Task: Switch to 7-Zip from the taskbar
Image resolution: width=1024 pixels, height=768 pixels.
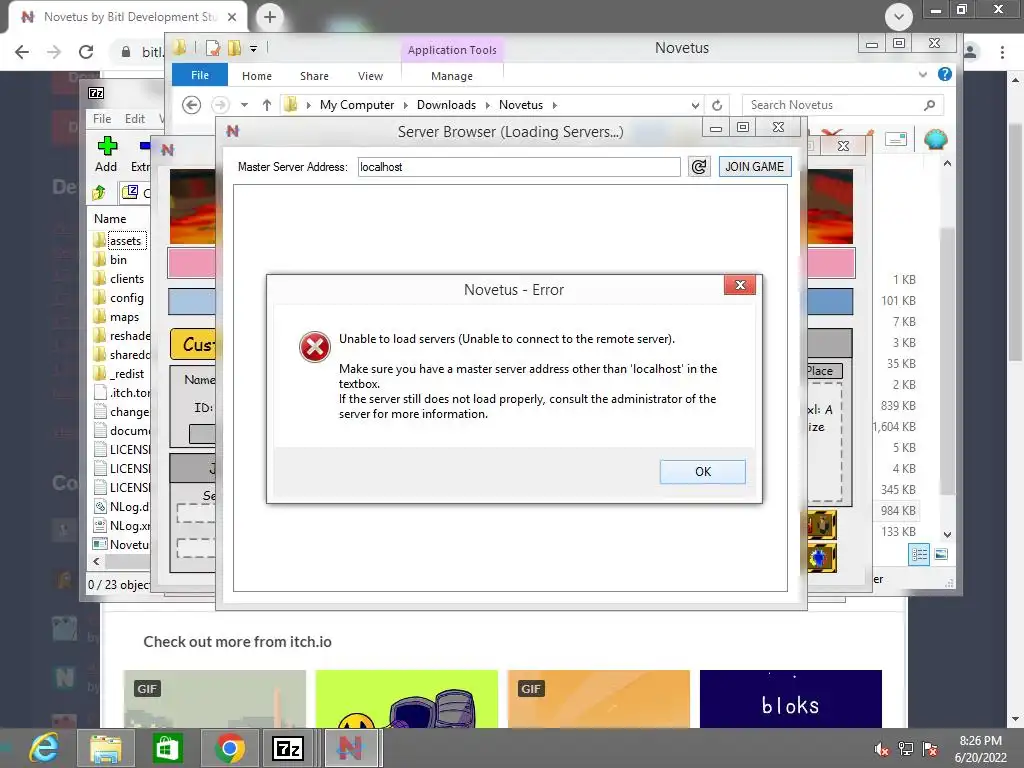Action: tap(289, 748)
